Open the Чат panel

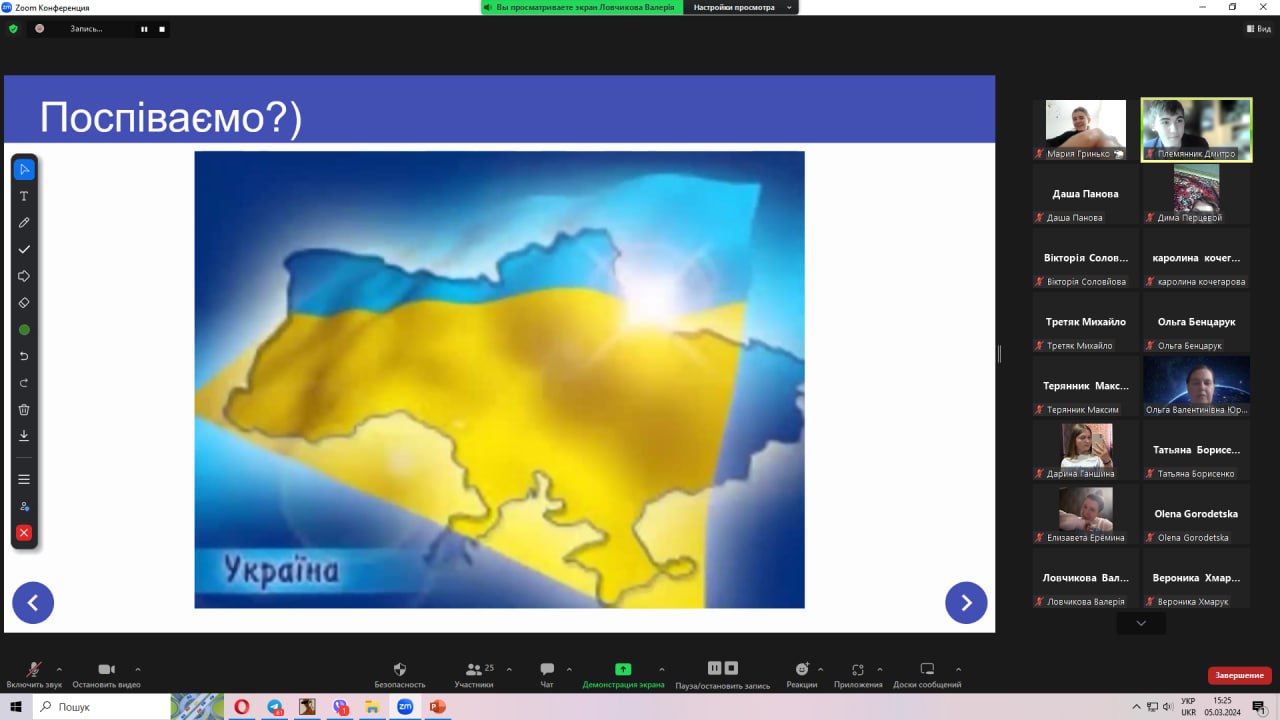(547, 674)
